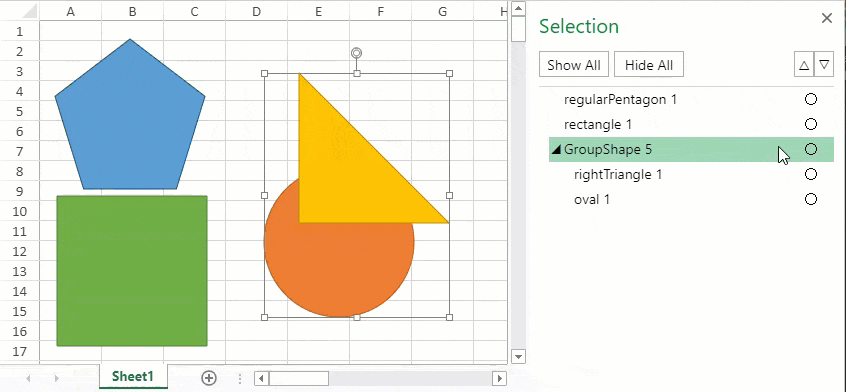Add a new sheet with plus icon
Viewport: 846px width, 392px height.
tap(209, 378)
